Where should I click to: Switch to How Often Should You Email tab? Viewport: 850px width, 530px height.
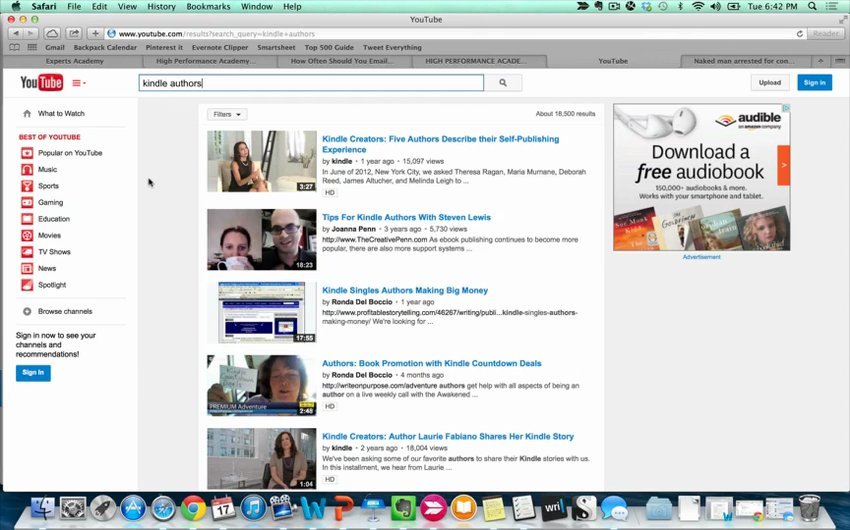tap(343, 61)
